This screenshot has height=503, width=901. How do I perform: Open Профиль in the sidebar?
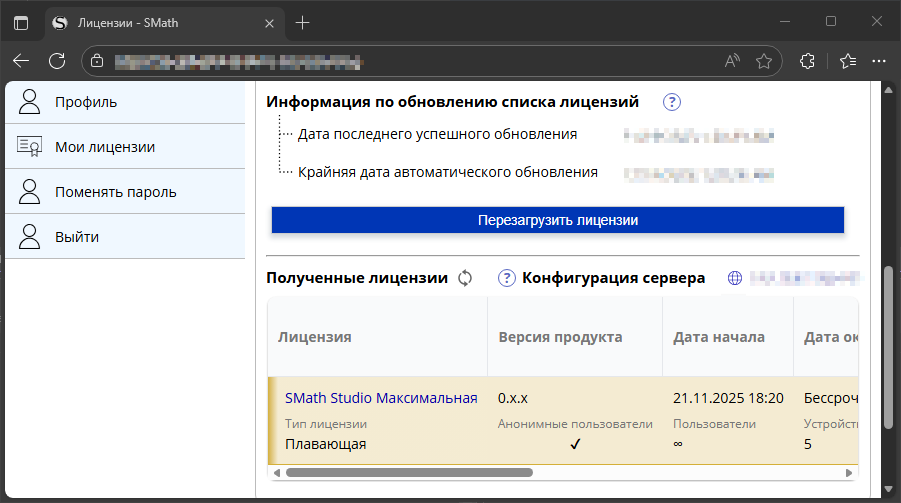click(125, 102)
